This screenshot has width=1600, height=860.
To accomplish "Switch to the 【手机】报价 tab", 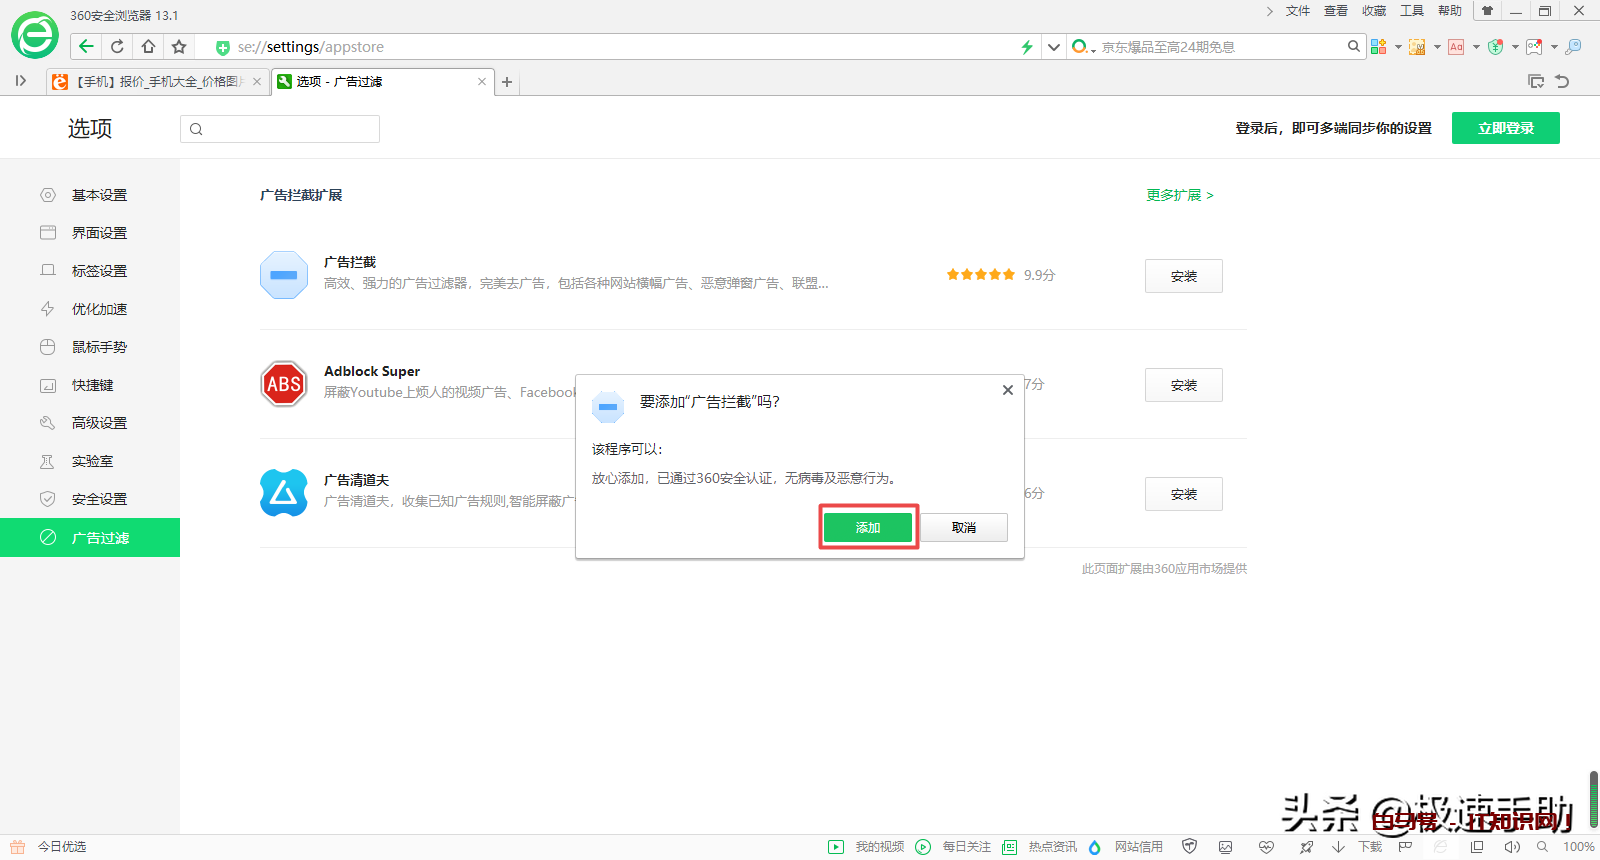I will click(x=158, y=82).
